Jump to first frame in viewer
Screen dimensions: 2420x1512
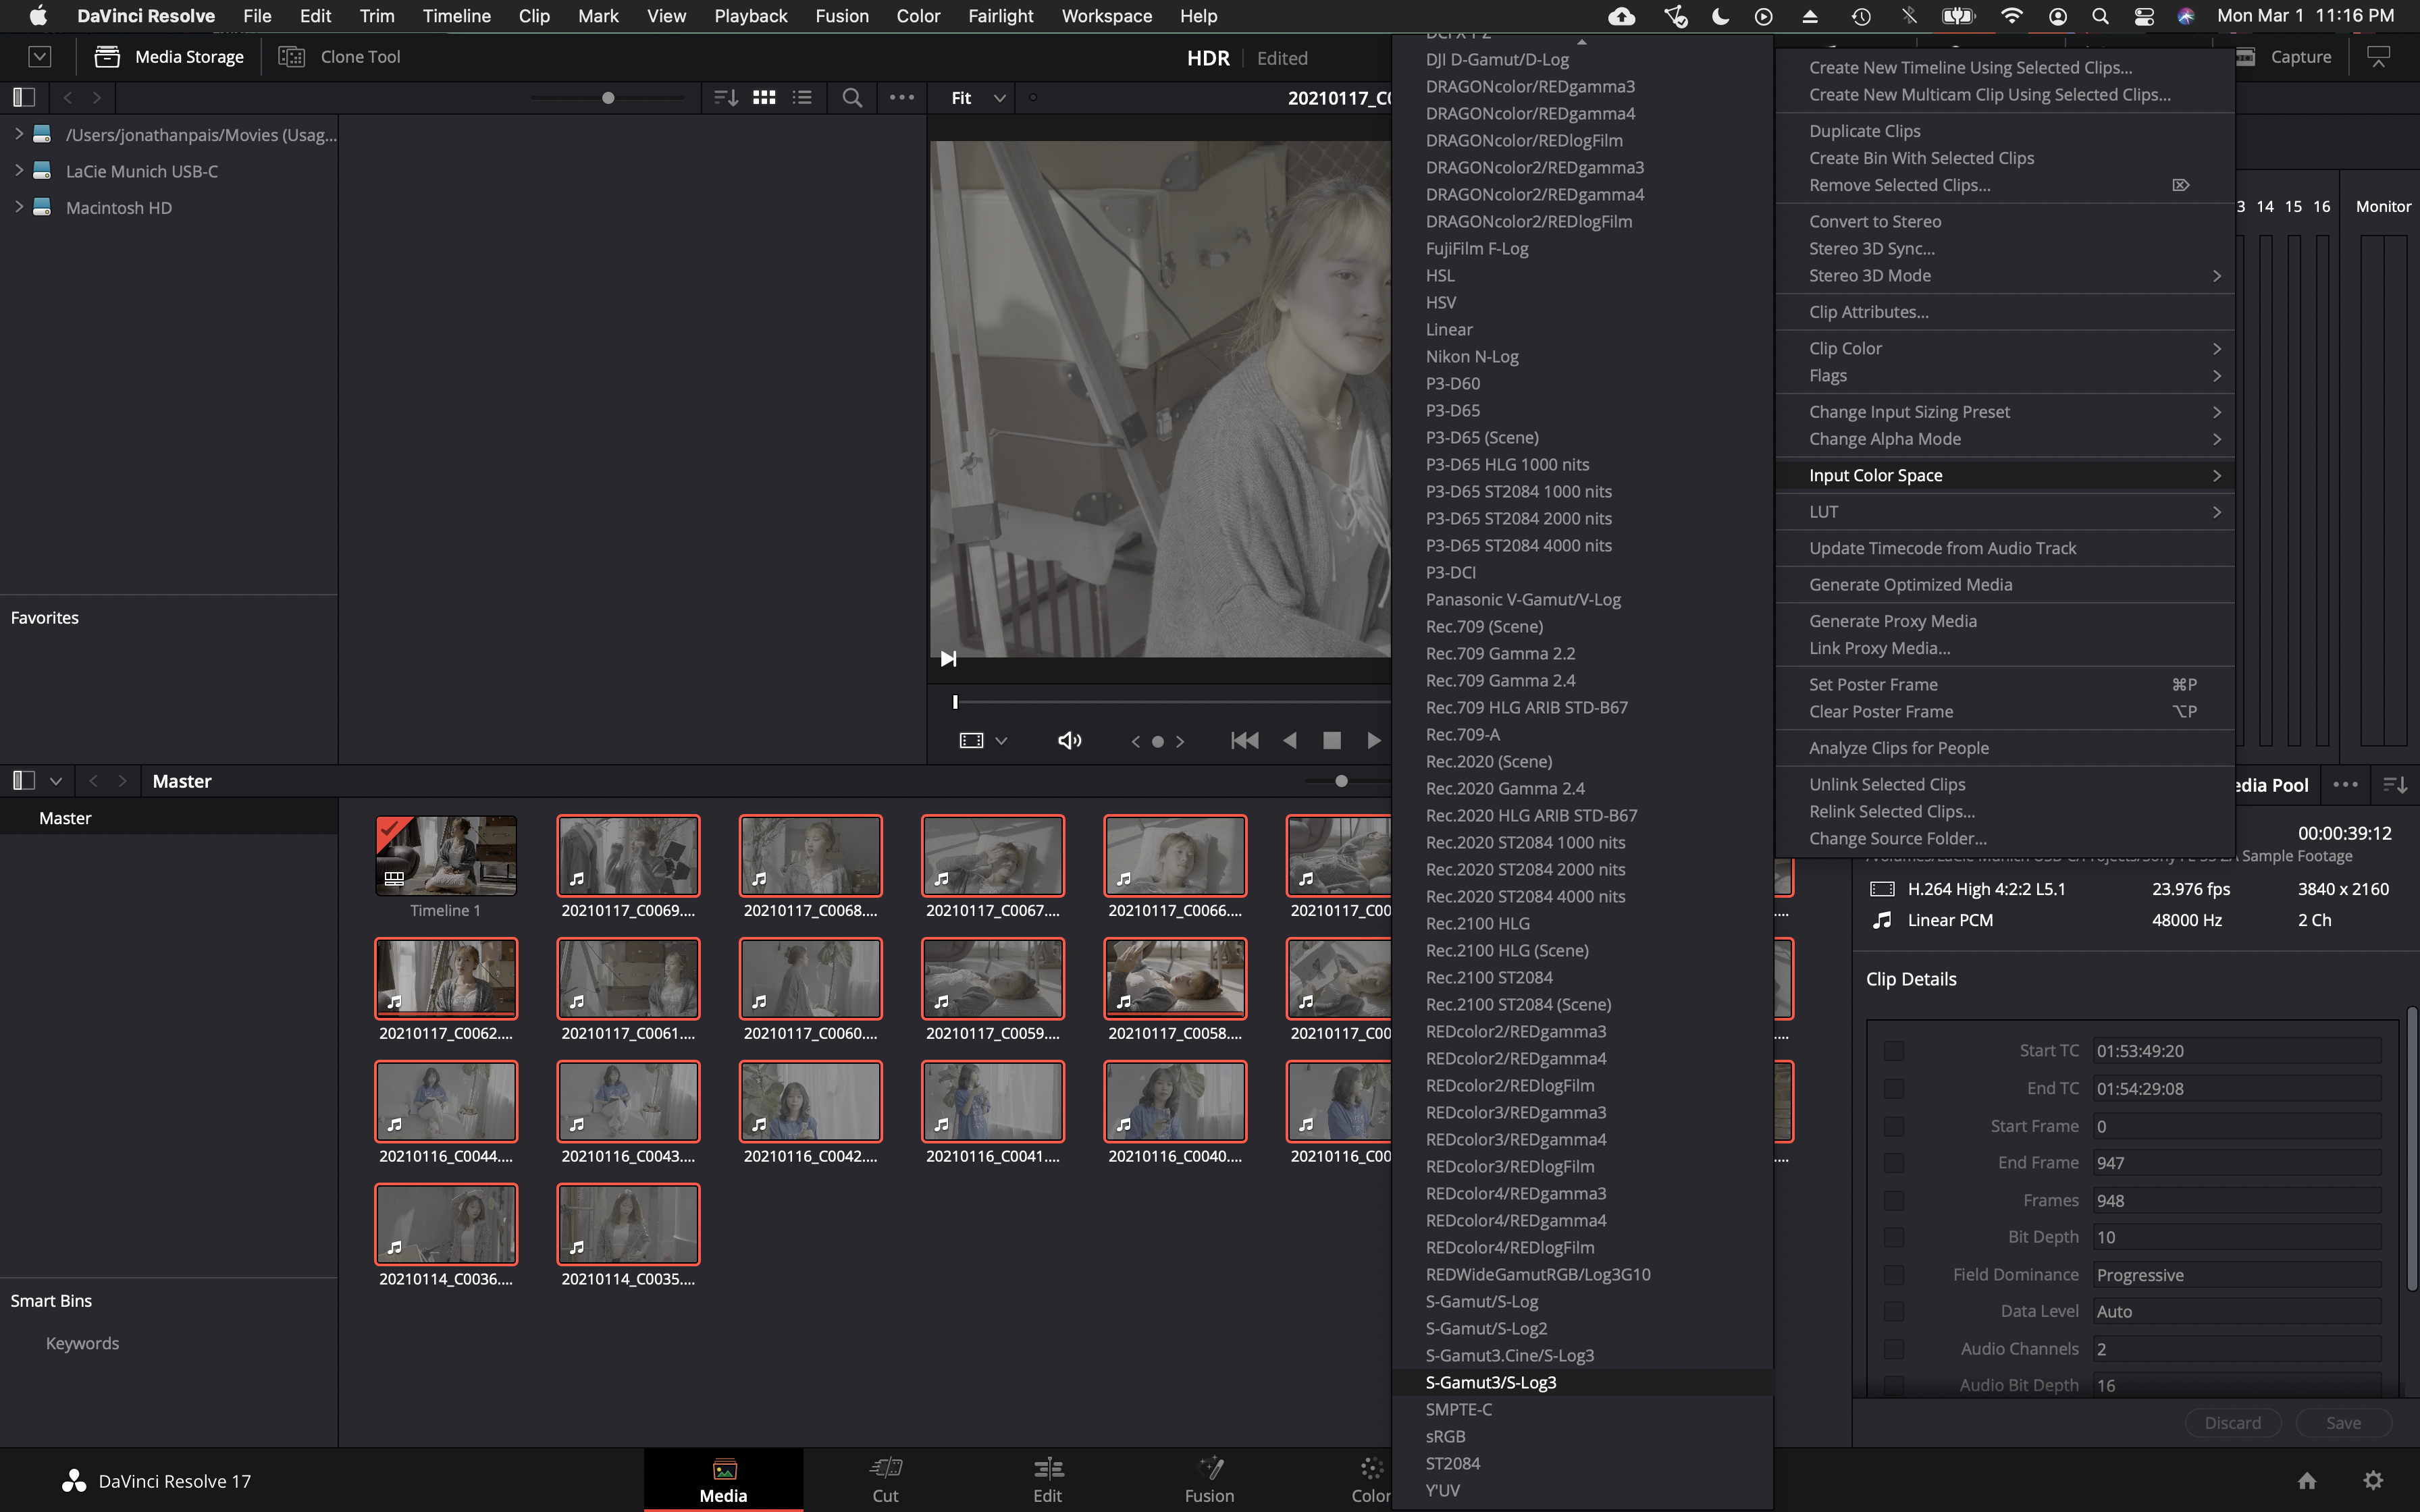[1244, 740]
